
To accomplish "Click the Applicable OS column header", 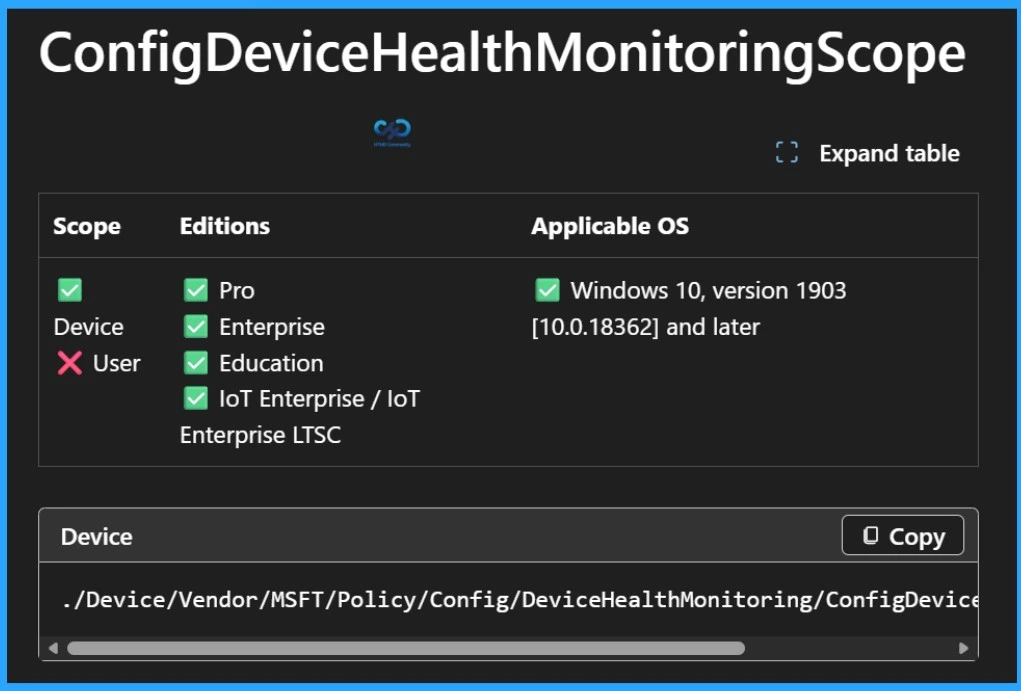I will point(610,226).
